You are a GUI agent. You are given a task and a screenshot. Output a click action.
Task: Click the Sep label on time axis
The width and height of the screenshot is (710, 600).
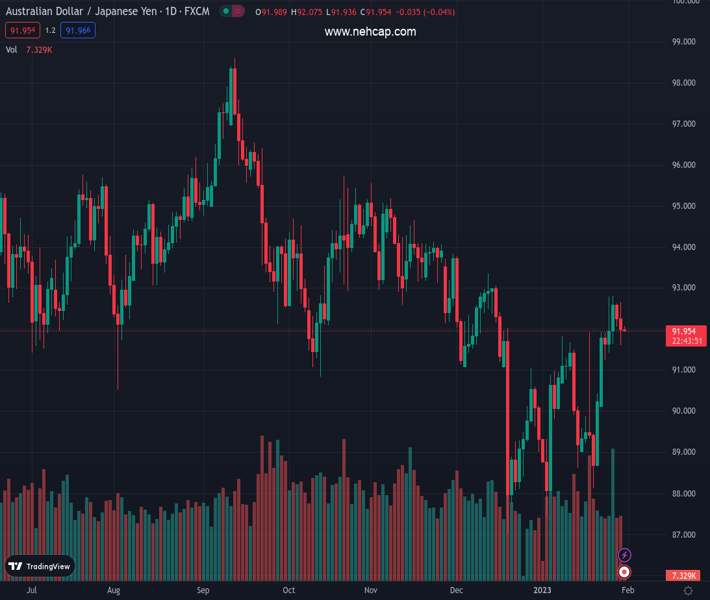[x=204, y=591]
